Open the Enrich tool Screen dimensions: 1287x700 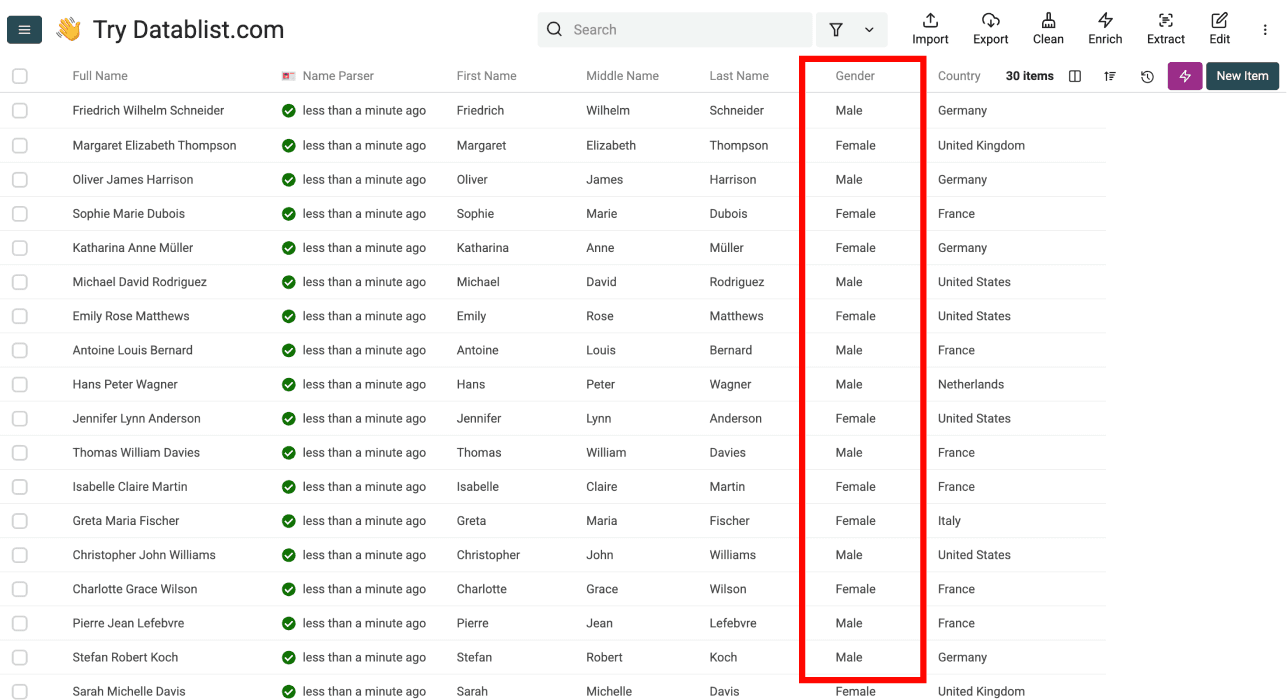click(1105, 28)
